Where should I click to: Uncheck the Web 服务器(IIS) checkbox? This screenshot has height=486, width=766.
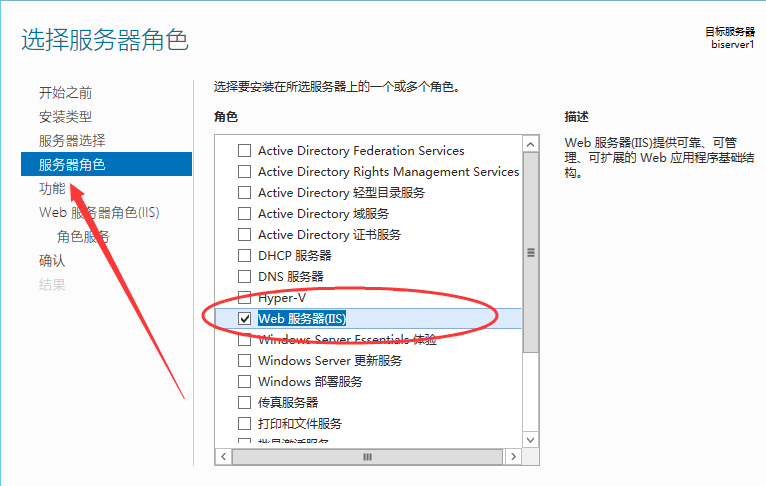[244, 318]
